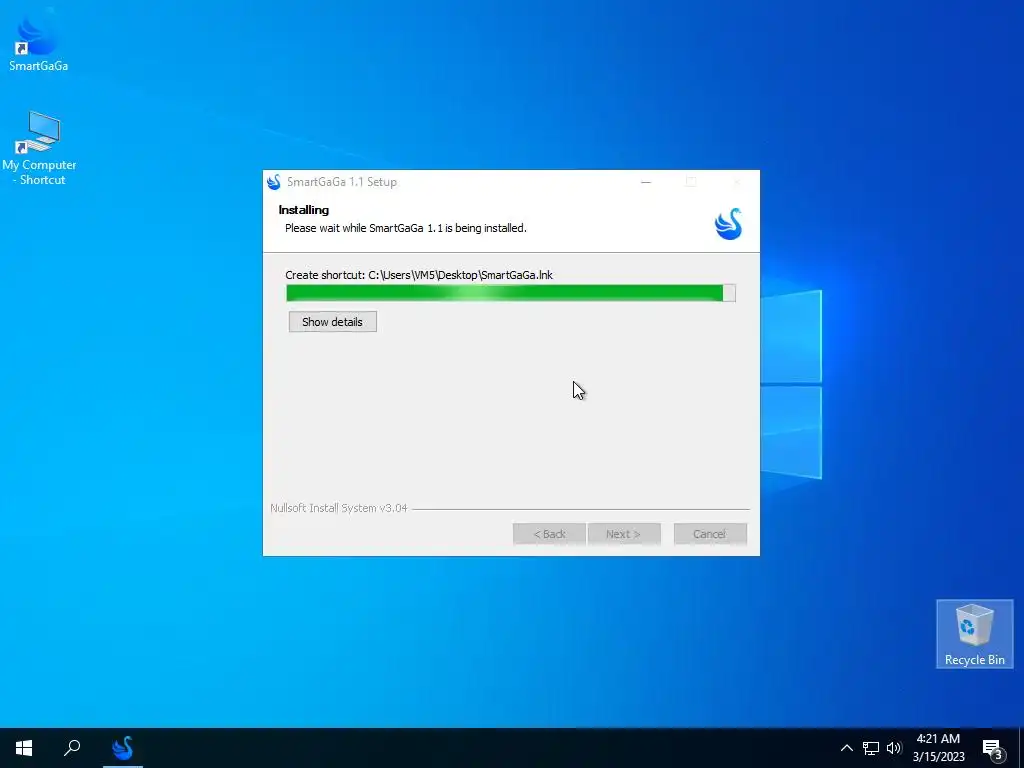Select the Recycle Bin icon
The image size is (1024, 768).
[x=974, y=634]
